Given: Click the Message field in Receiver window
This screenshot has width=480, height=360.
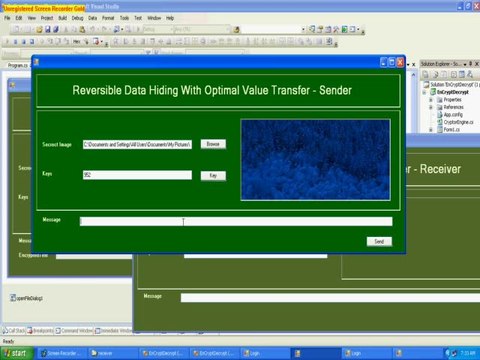Looking at the screenshot, I should 330,298.
